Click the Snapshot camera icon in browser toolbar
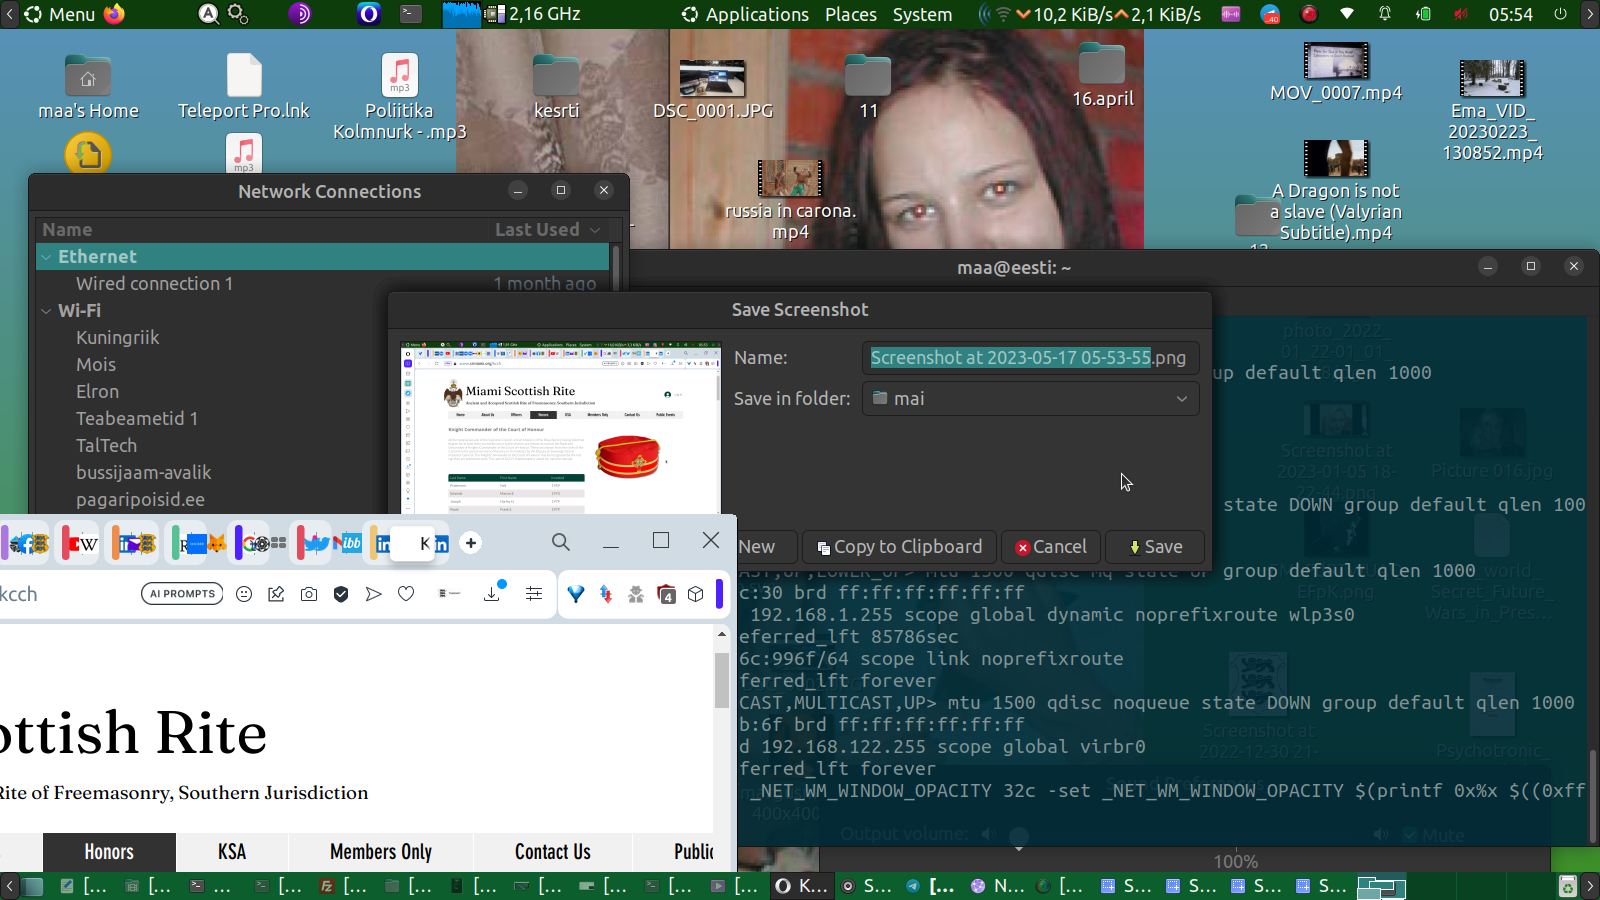Viewport: 1600px width, 900px height. [309, 594]
